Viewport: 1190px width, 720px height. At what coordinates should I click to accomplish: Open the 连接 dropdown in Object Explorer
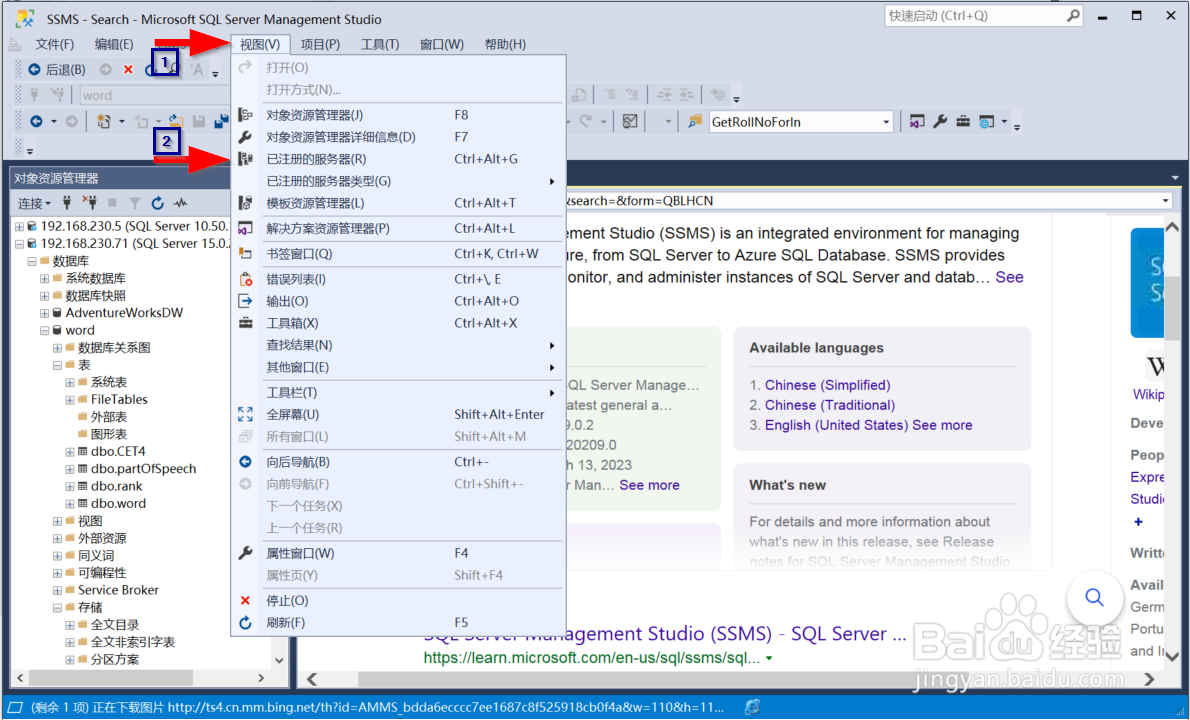pyautogui.click(x=34, y=203)
